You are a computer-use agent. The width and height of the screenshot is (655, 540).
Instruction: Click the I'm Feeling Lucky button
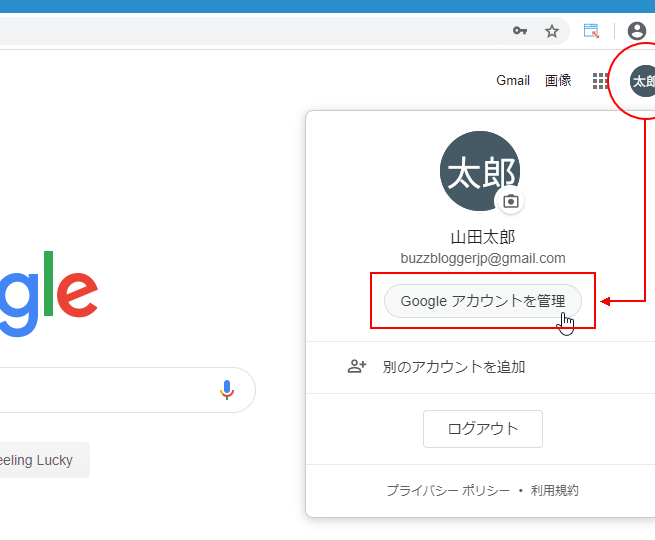click(42, 460)
